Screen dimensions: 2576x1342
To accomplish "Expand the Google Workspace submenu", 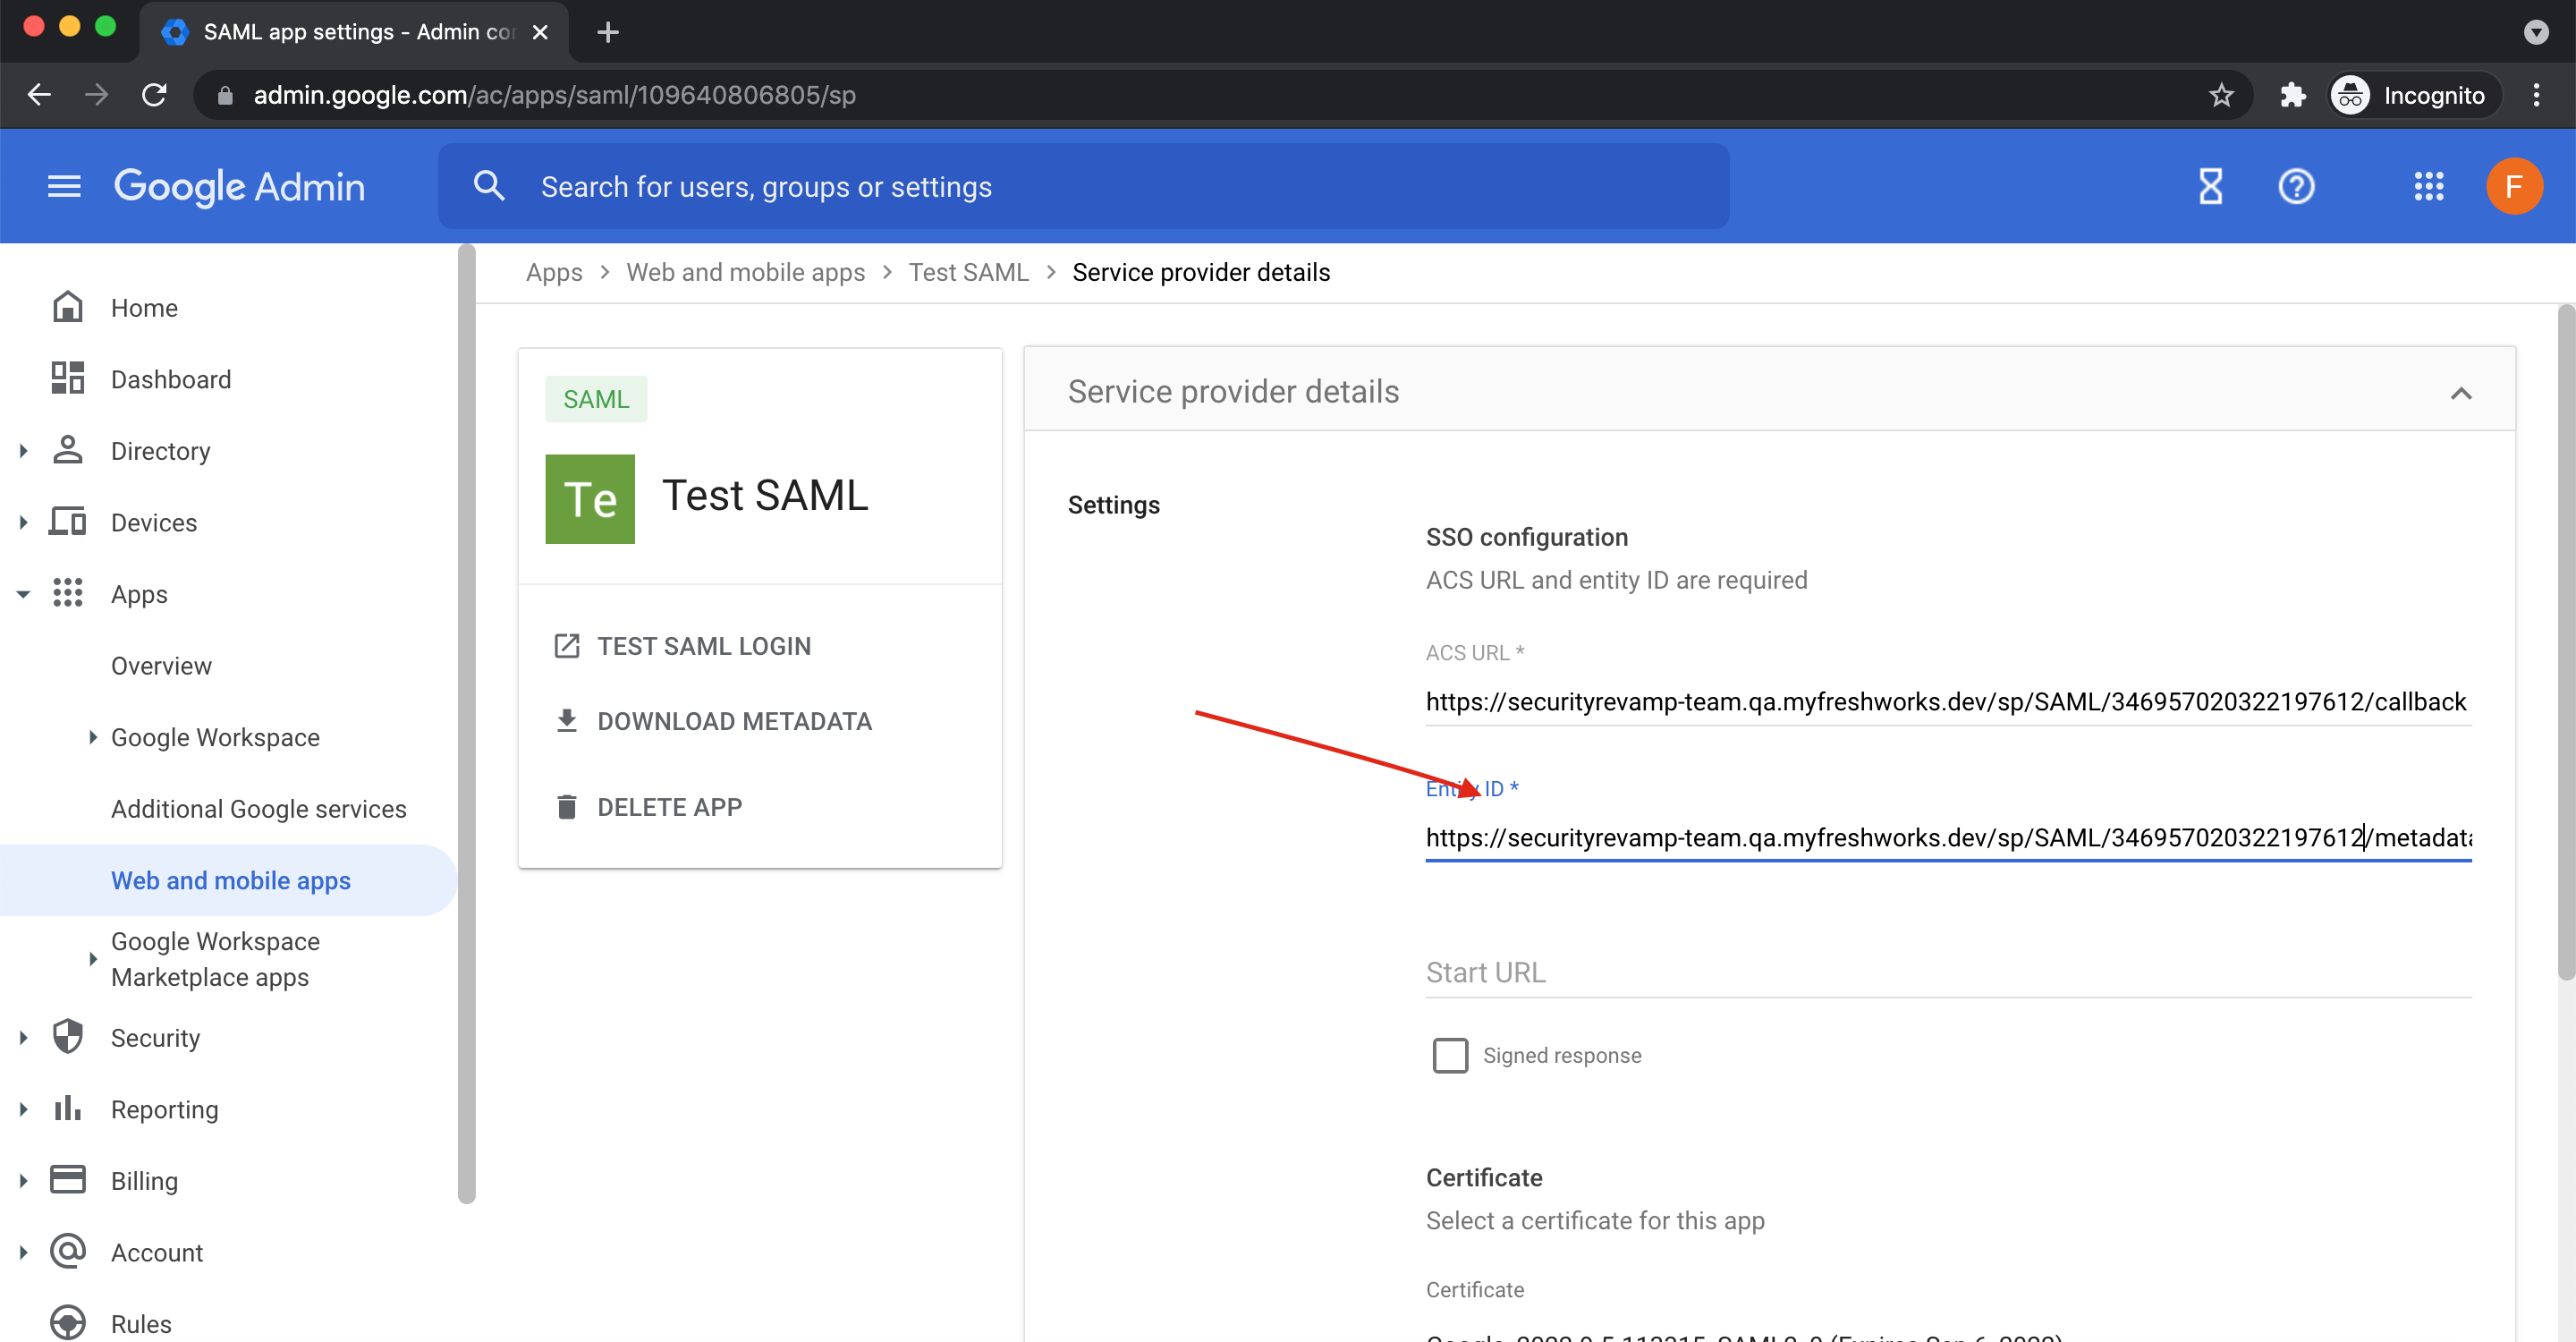I will point(93,737).
